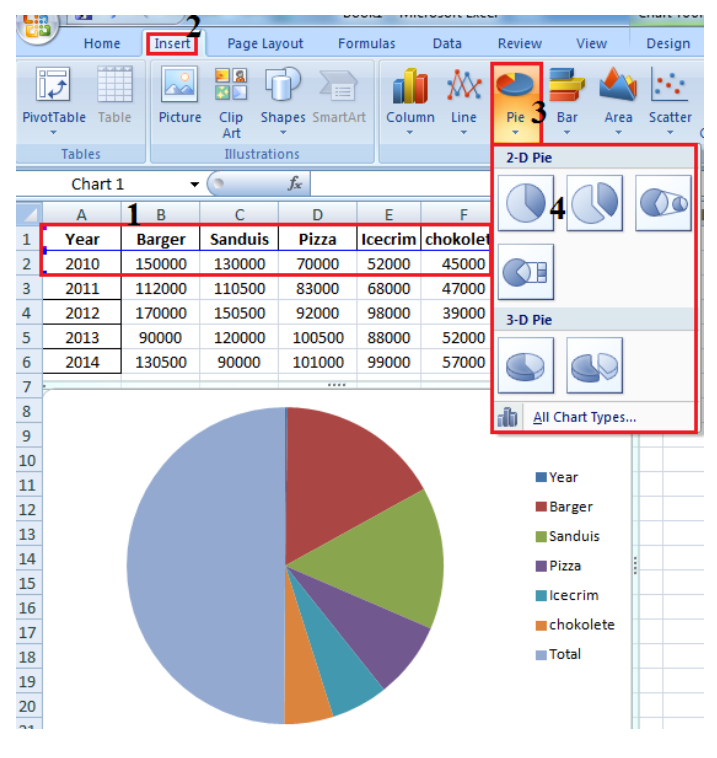Expand the Column chart dropdown
The image size is (717, 758).
(410, 100)
